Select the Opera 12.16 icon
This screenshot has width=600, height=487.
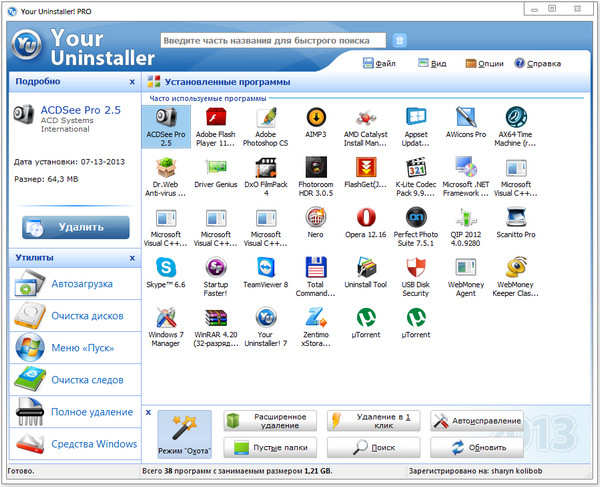(x=366, y=218)
